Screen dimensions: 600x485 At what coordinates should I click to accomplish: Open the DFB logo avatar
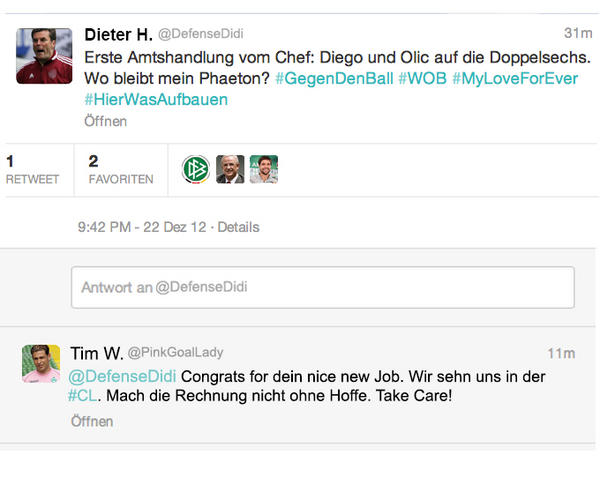[196, 169]
